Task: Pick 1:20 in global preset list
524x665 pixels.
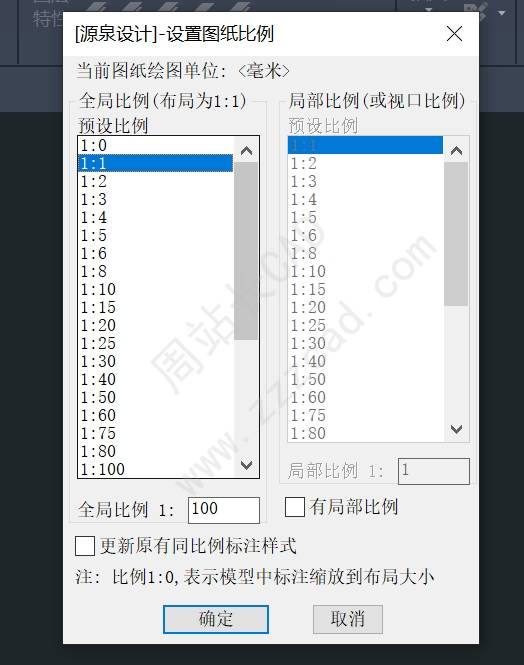Action: click(x=156, y=325)
